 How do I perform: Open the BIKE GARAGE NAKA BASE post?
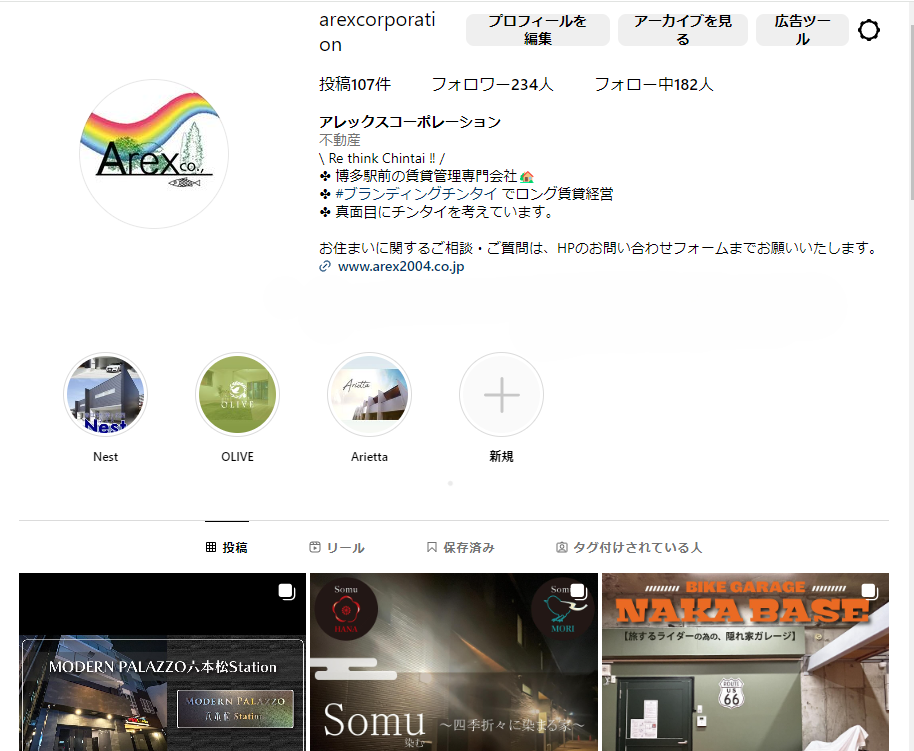(746, 662)
